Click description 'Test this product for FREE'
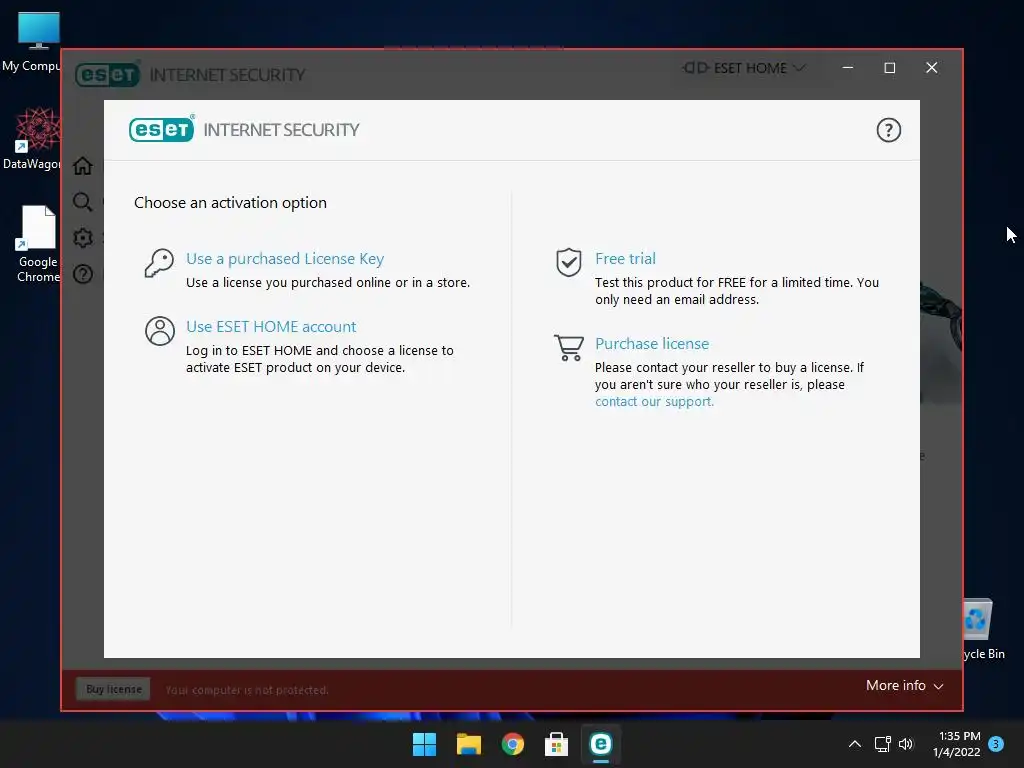The image size is (1024, 768). [737, 291]
